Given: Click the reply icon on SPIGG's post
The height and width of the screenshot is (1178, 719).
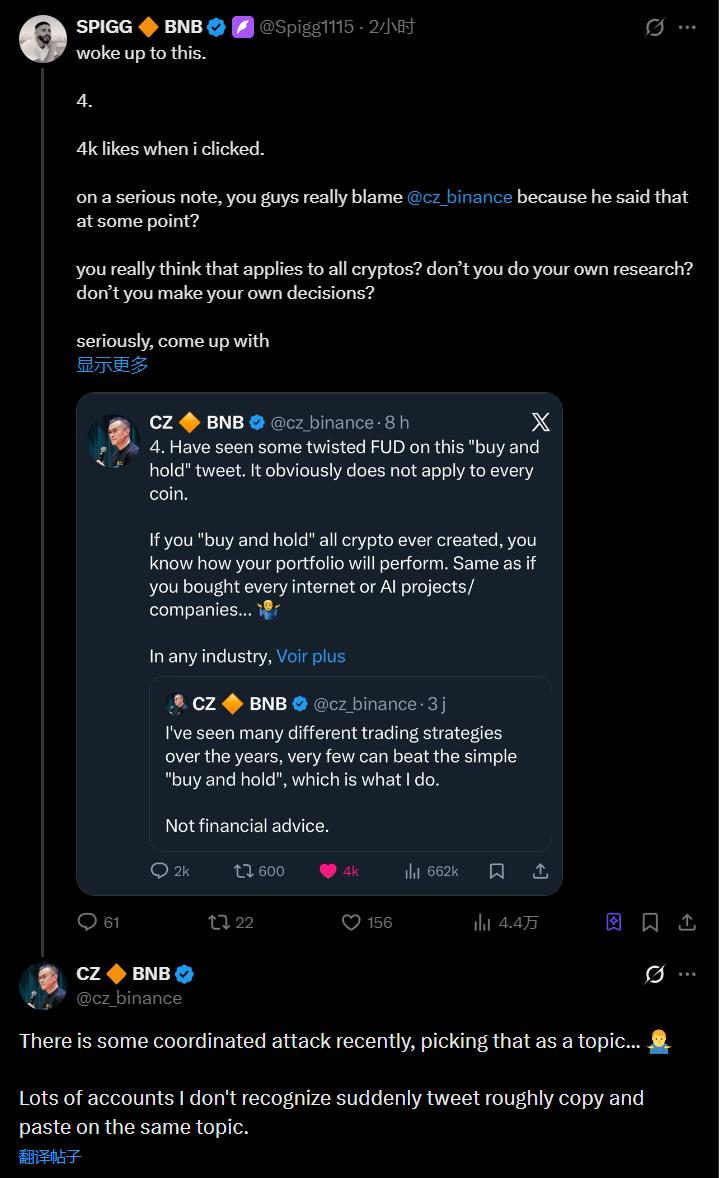Looking at the screenshot, I should point(88,922).
